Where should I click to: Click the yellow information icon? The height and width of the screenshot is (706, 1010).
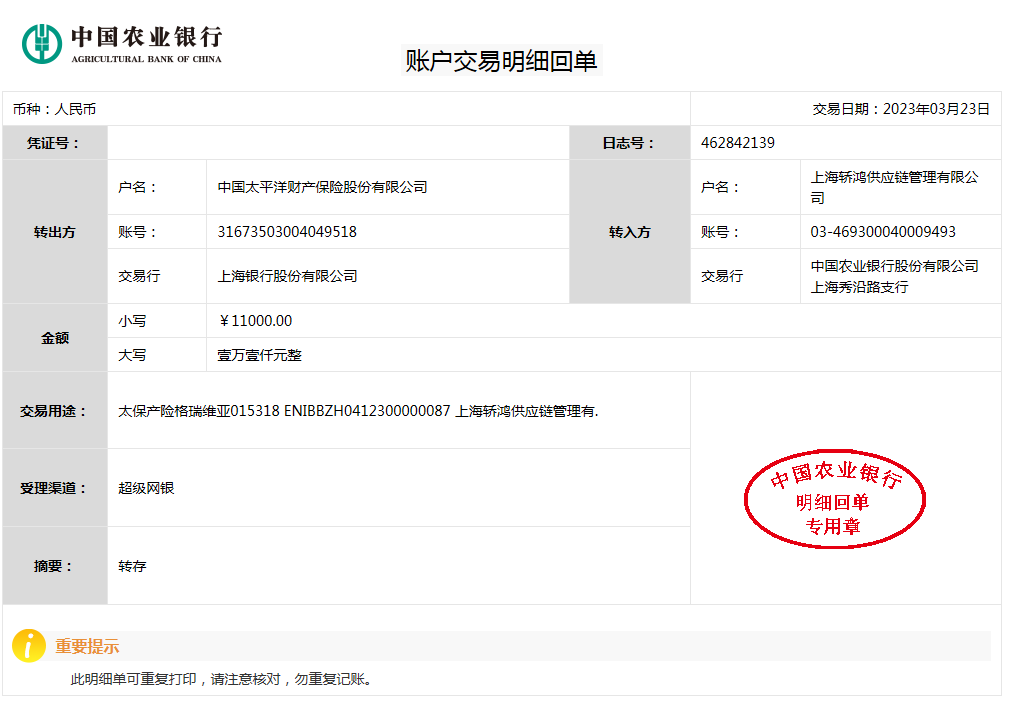click(29, 646)
